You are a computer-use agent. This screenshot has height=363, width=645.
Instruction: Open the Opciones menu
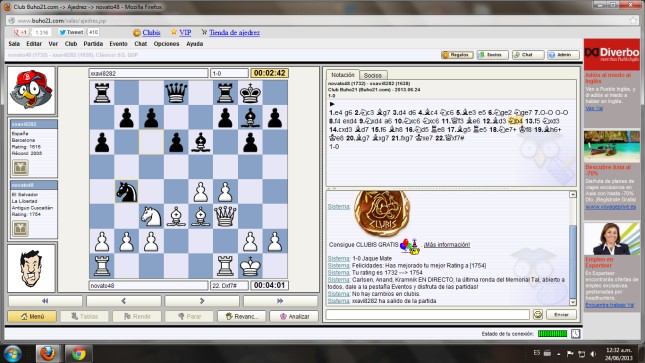coord(166,44)
